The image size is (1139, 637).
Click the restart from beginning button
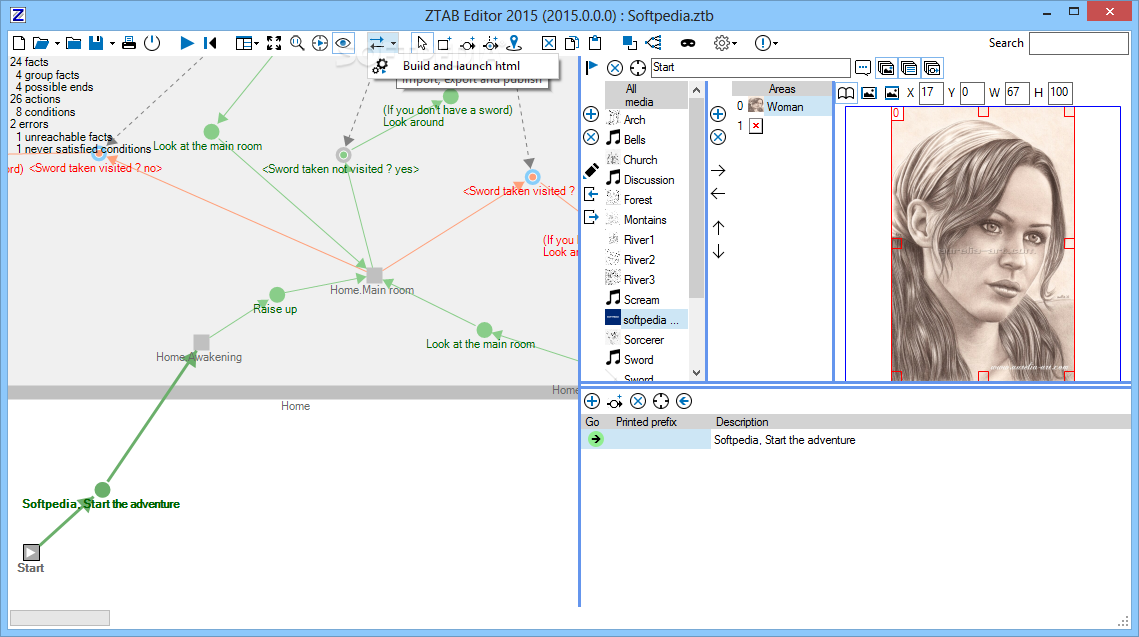coord(210,44)
